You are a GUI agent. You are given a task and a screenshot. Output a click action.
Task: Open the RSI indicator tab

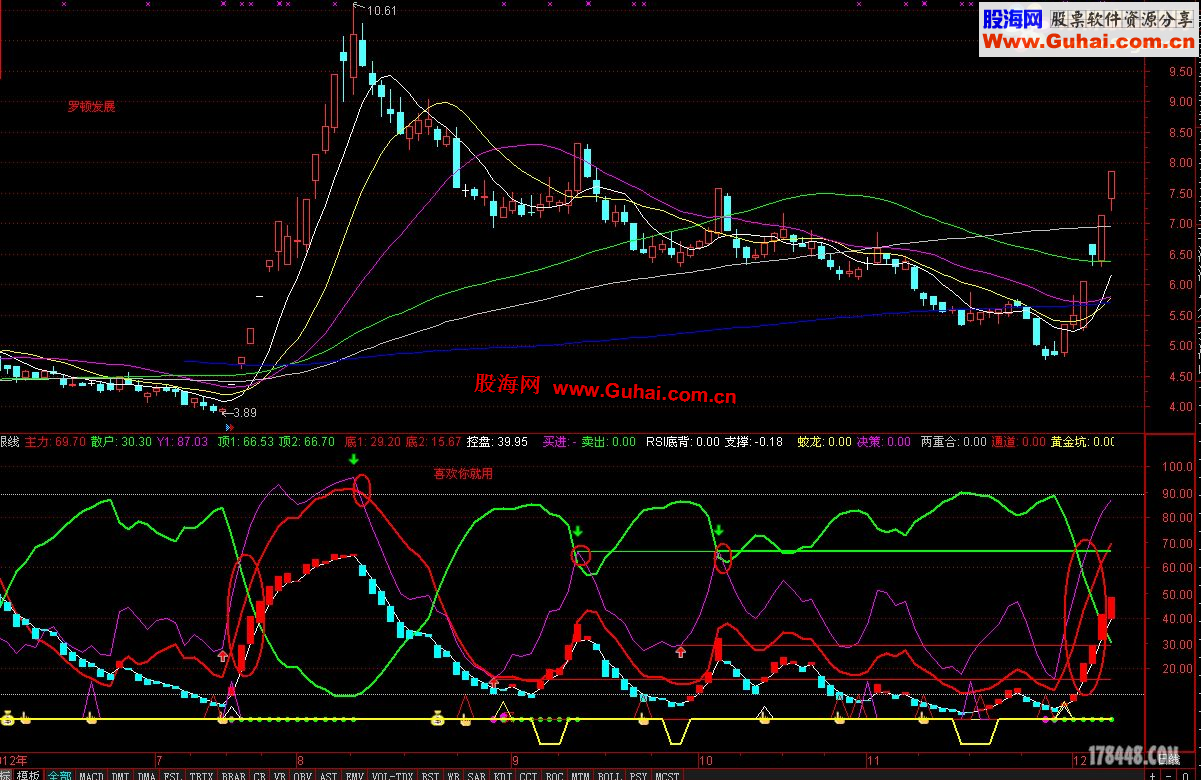click(431, 775)
